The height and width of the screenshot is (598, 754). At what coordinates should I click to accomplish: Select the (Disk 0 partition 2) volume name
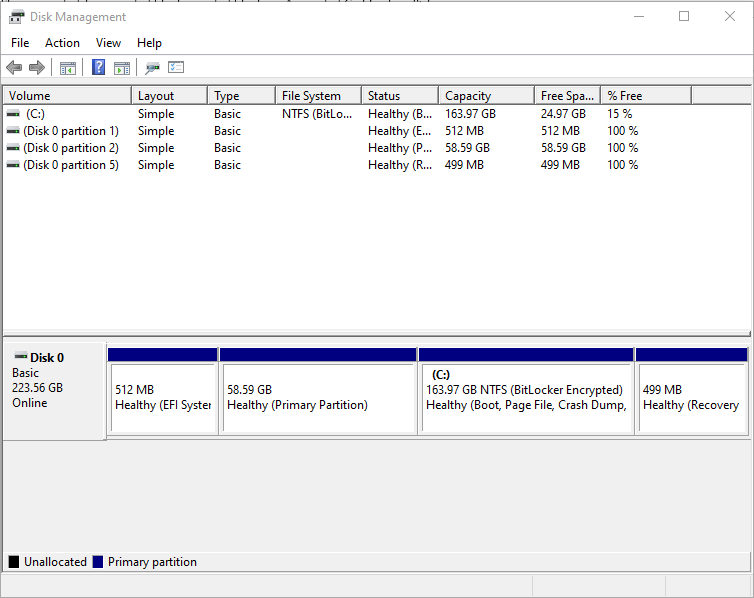click(71, 148)
